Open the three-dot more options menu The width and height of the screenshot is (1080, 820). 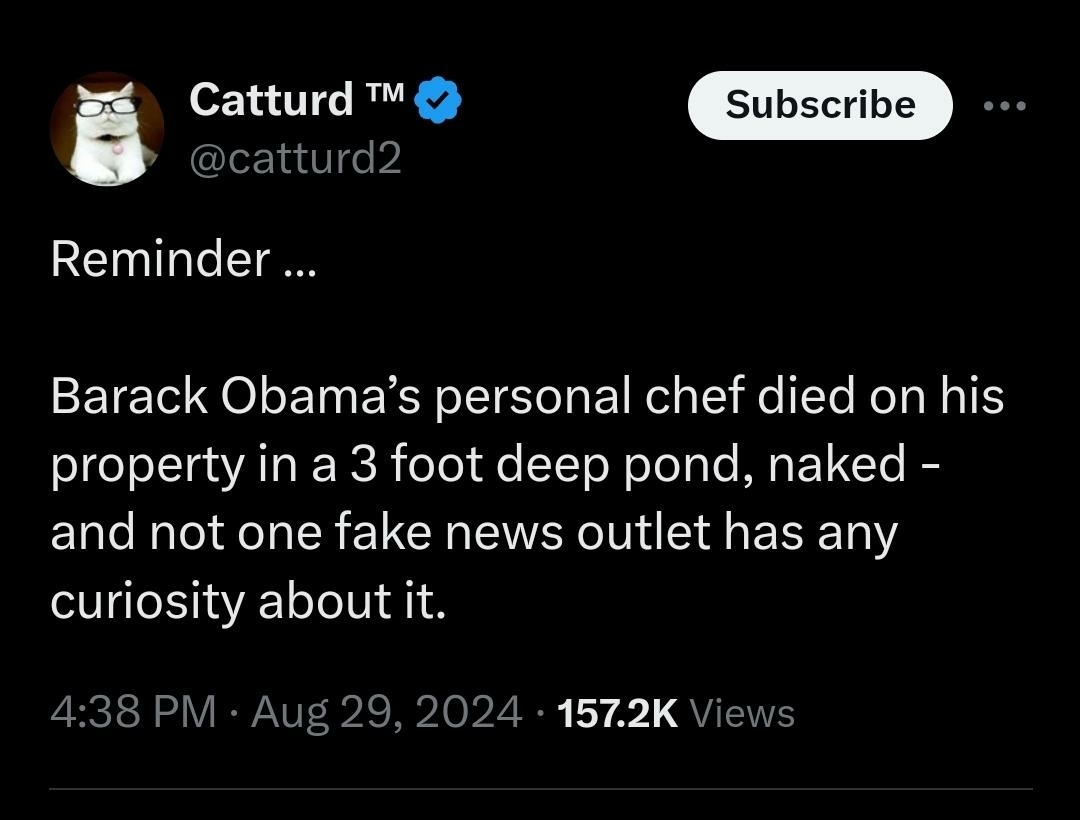point(1004,105)
